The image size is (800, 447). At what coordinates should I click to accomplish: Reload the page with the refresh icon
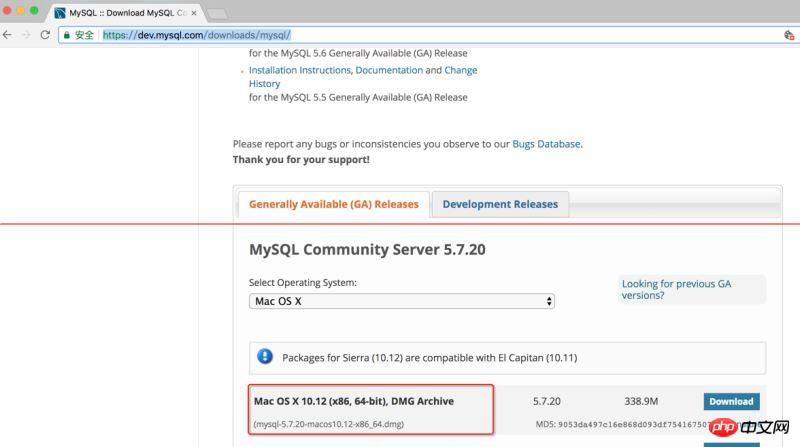(45, 35)
